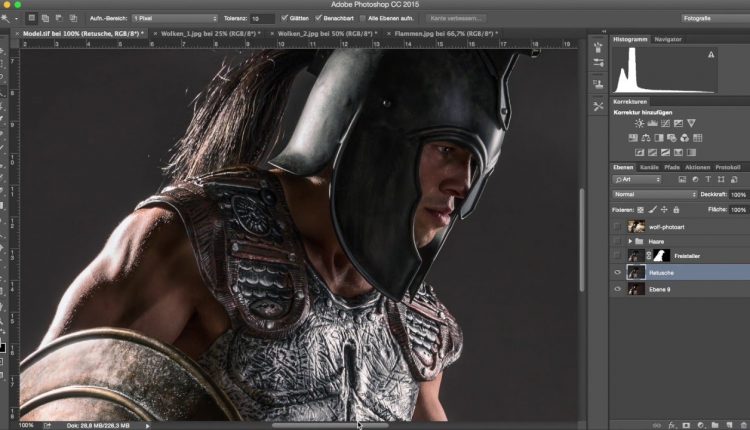Add a Curves adjustment layer
Screen dimensions: 750x430
(x=665, y=123)
